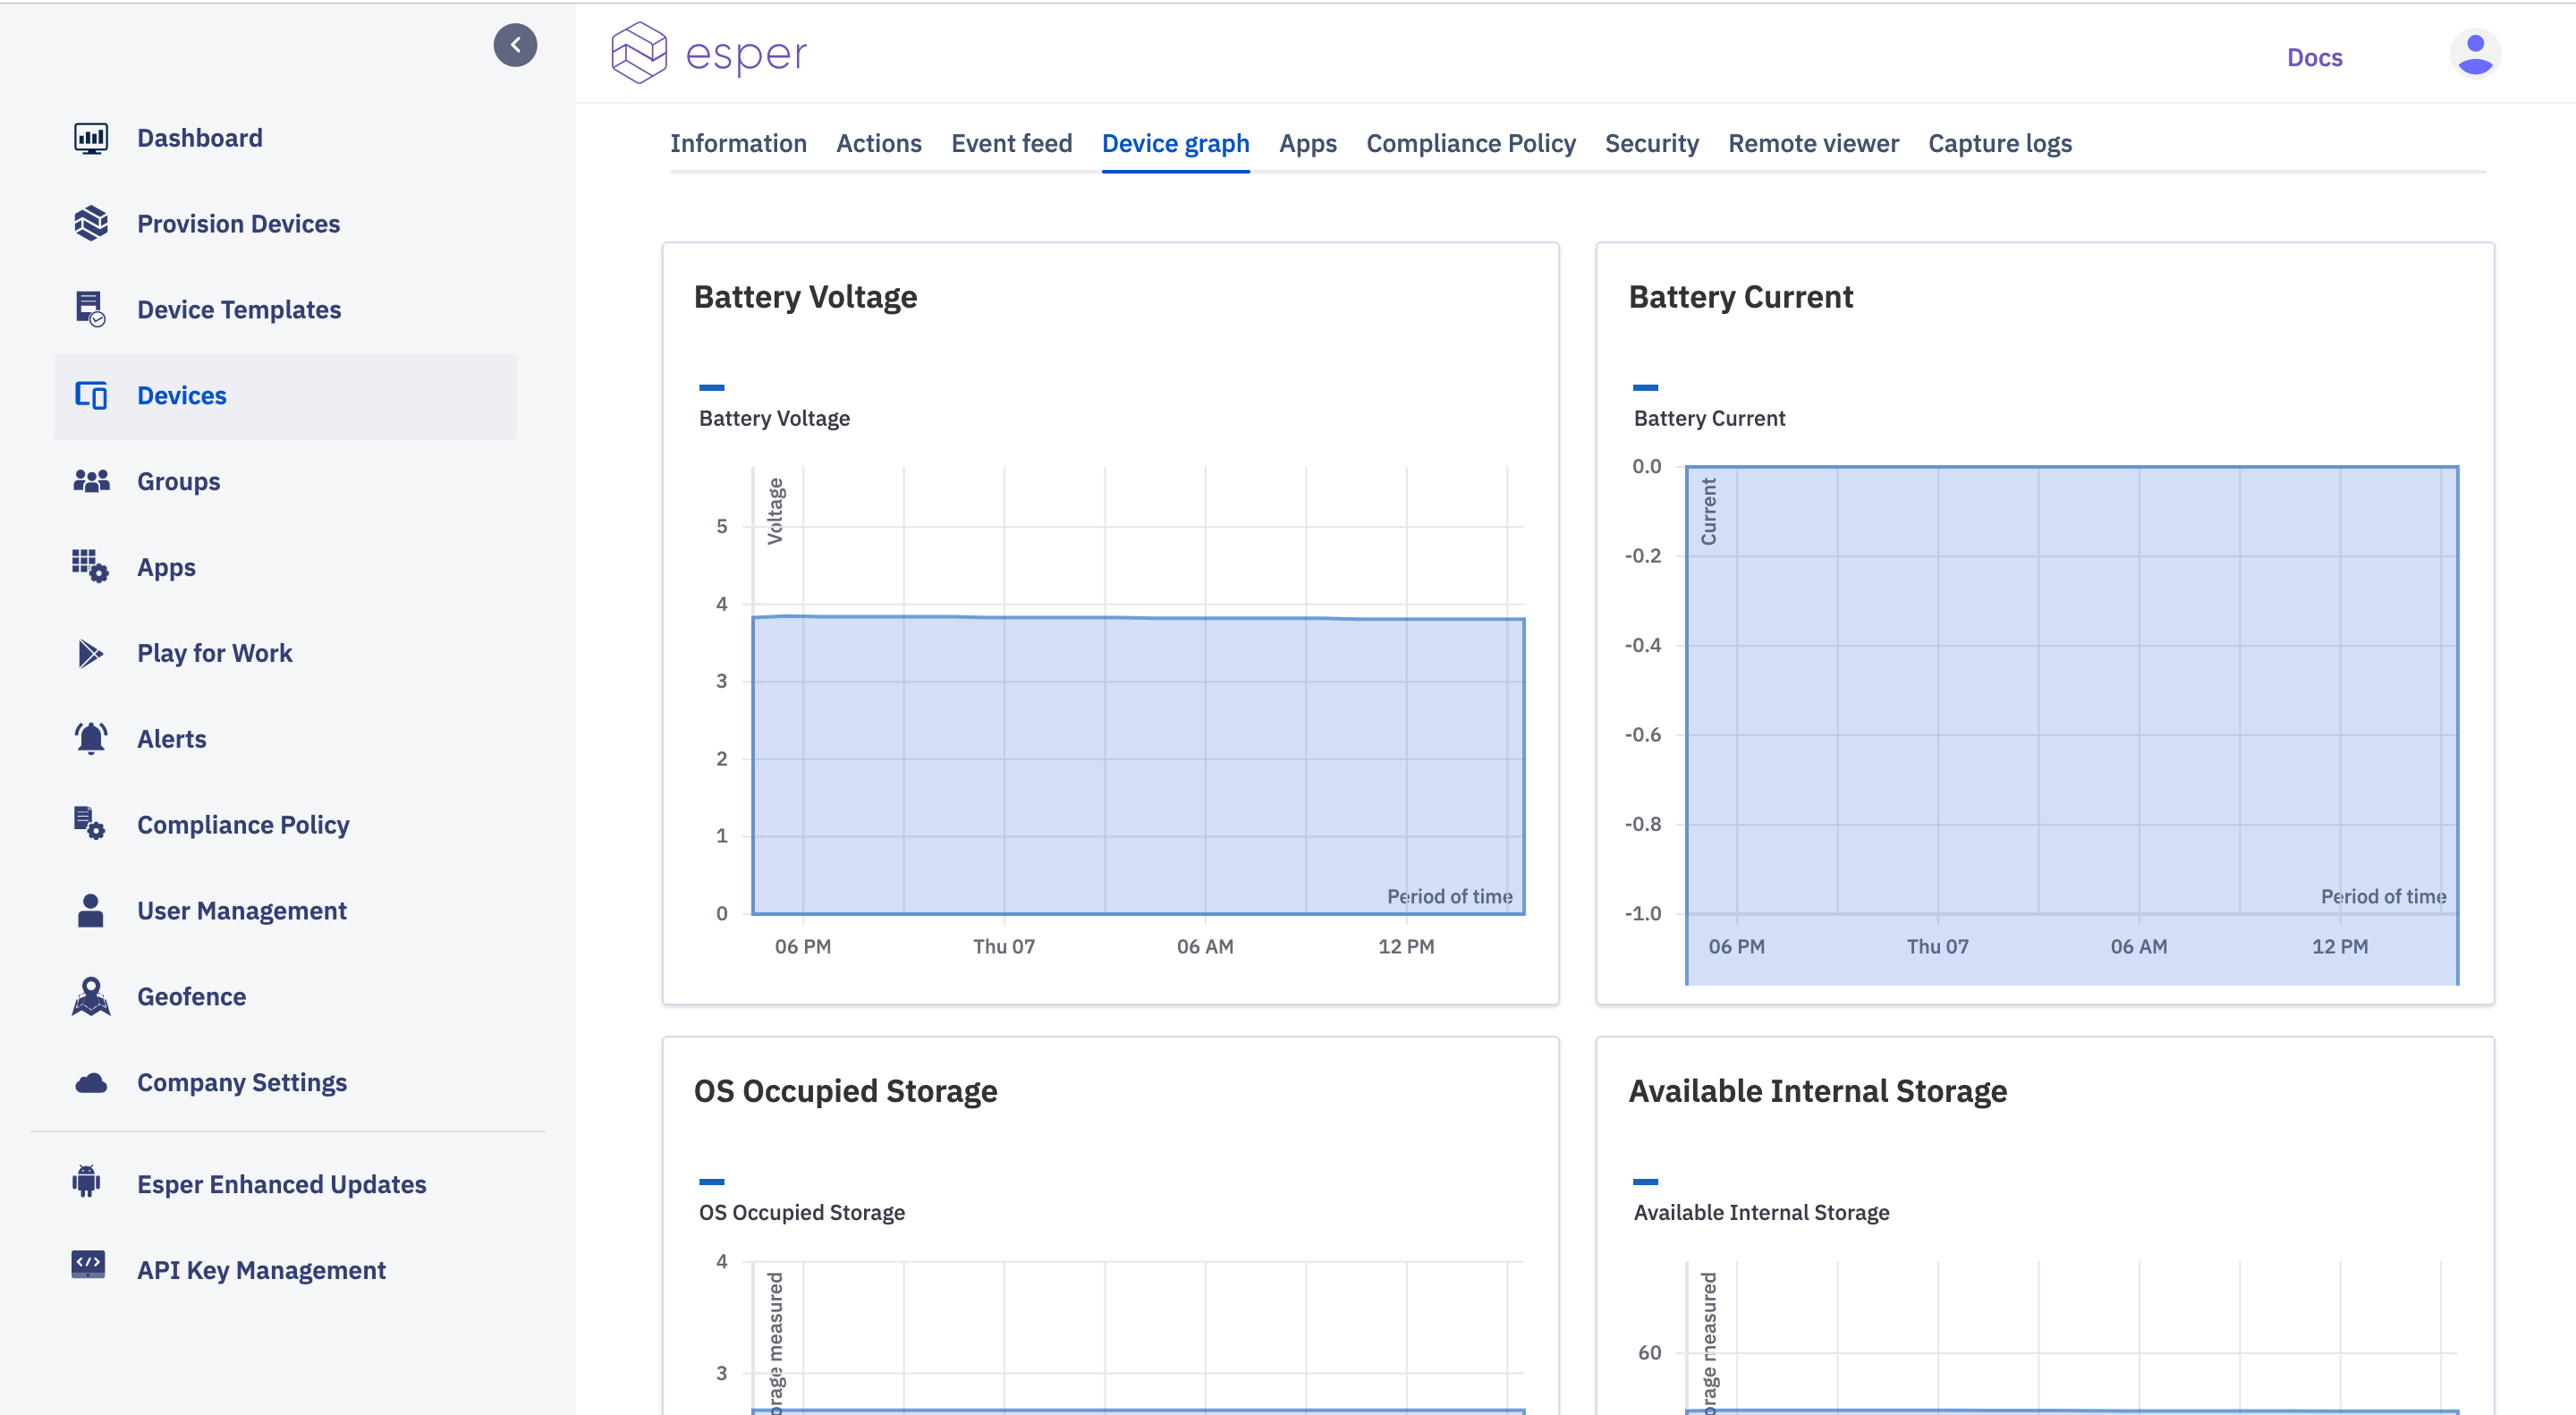Click the Available Internal Storage legend swatch
This screenshot has height=1415, width=2576.
point(1645,1182)
